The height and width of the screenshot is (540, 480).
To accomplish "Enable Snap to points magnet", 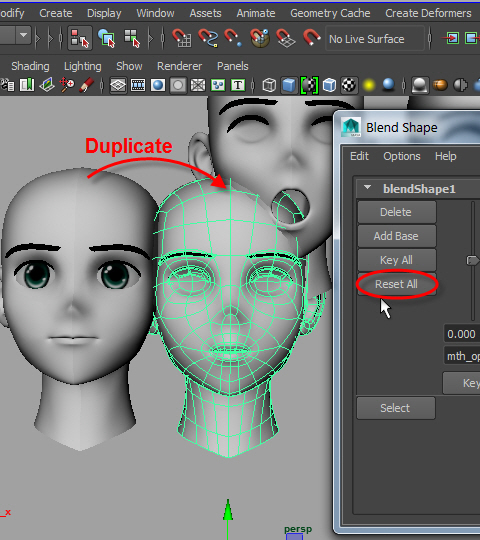I will [x=233, y=38].
